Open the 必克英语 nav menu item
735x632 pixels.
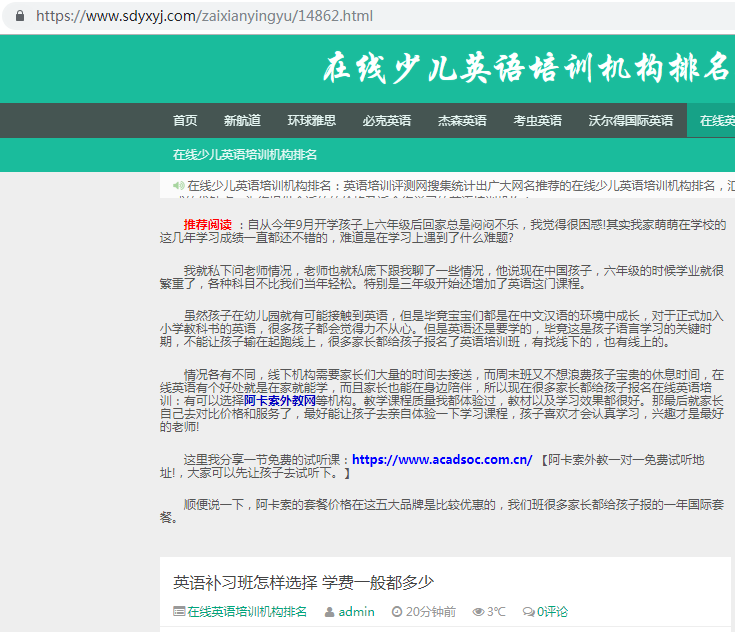386,120
